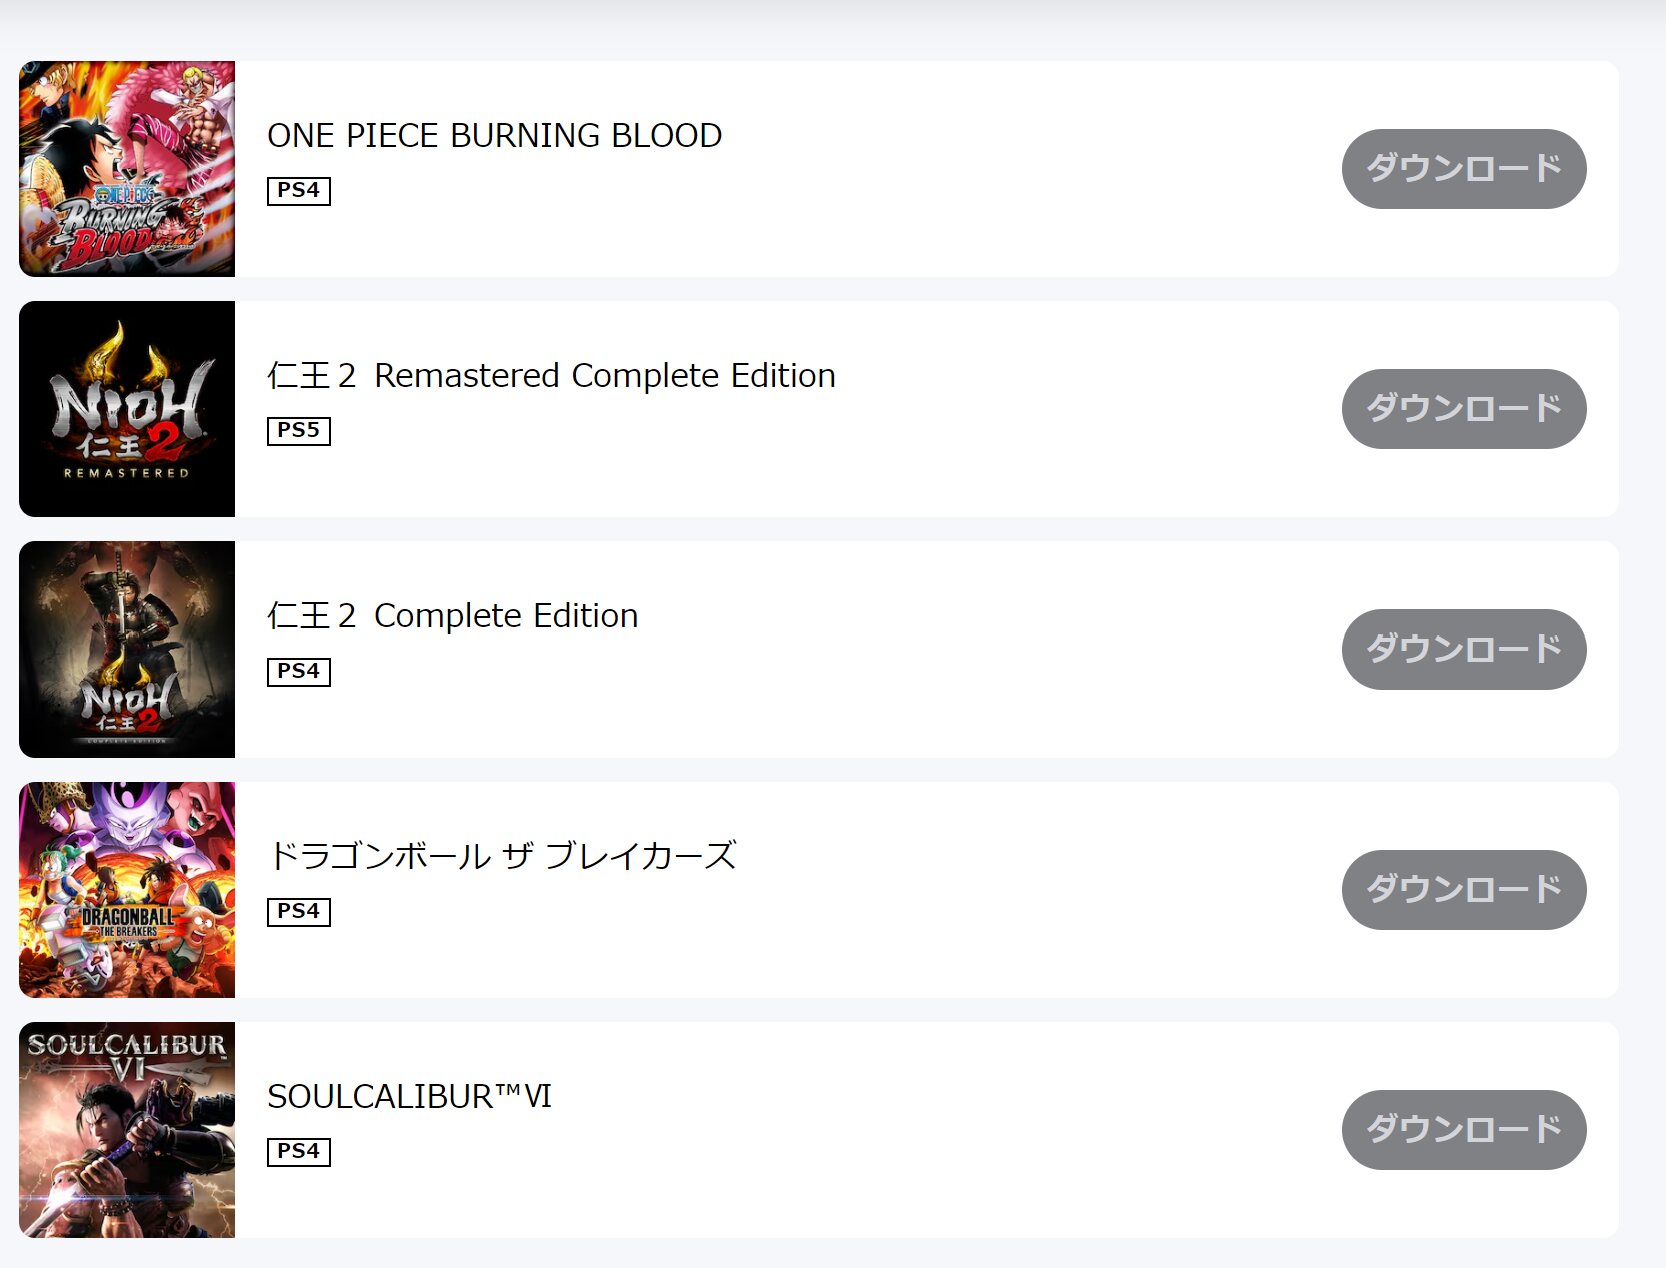Click the Nioh 2 Remastered cover thumbnail
The width and height of the screenshot is (1666, 1268).
127,409
